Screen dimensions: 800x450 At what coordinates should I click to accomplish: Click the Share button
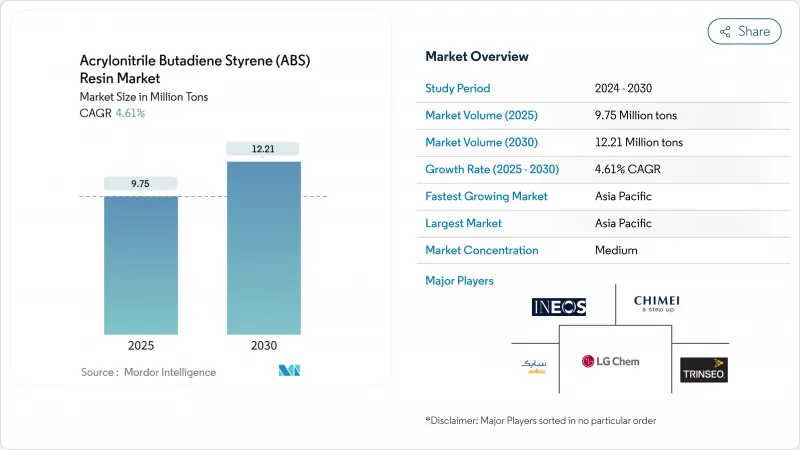pyautogui.click(x=744, y=31)
